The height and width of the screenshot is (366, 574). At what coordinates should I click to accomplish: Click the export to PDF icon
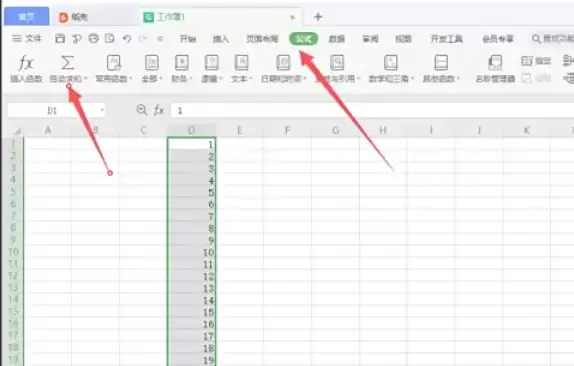(77, 38)
